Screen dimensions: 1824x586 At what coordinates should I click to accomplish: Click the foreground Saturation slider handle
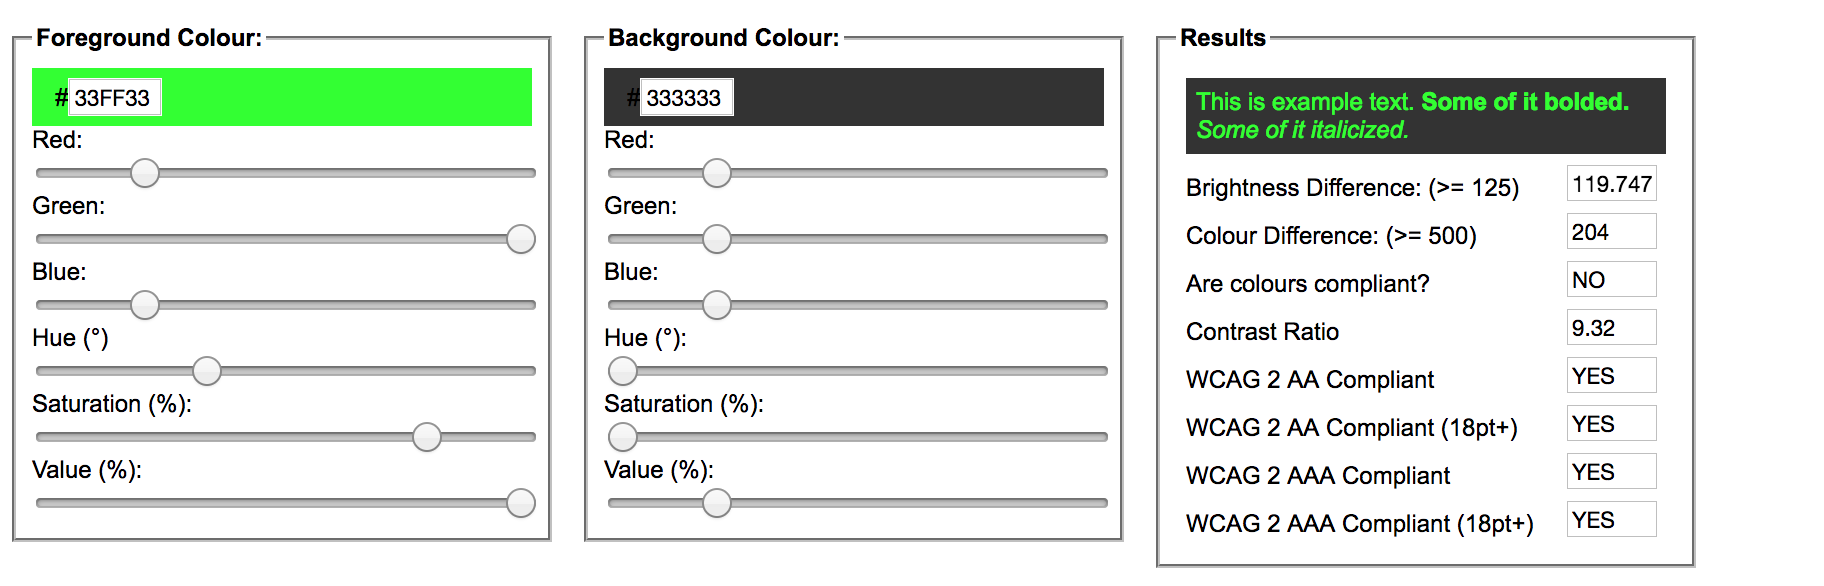click(427, 437)
